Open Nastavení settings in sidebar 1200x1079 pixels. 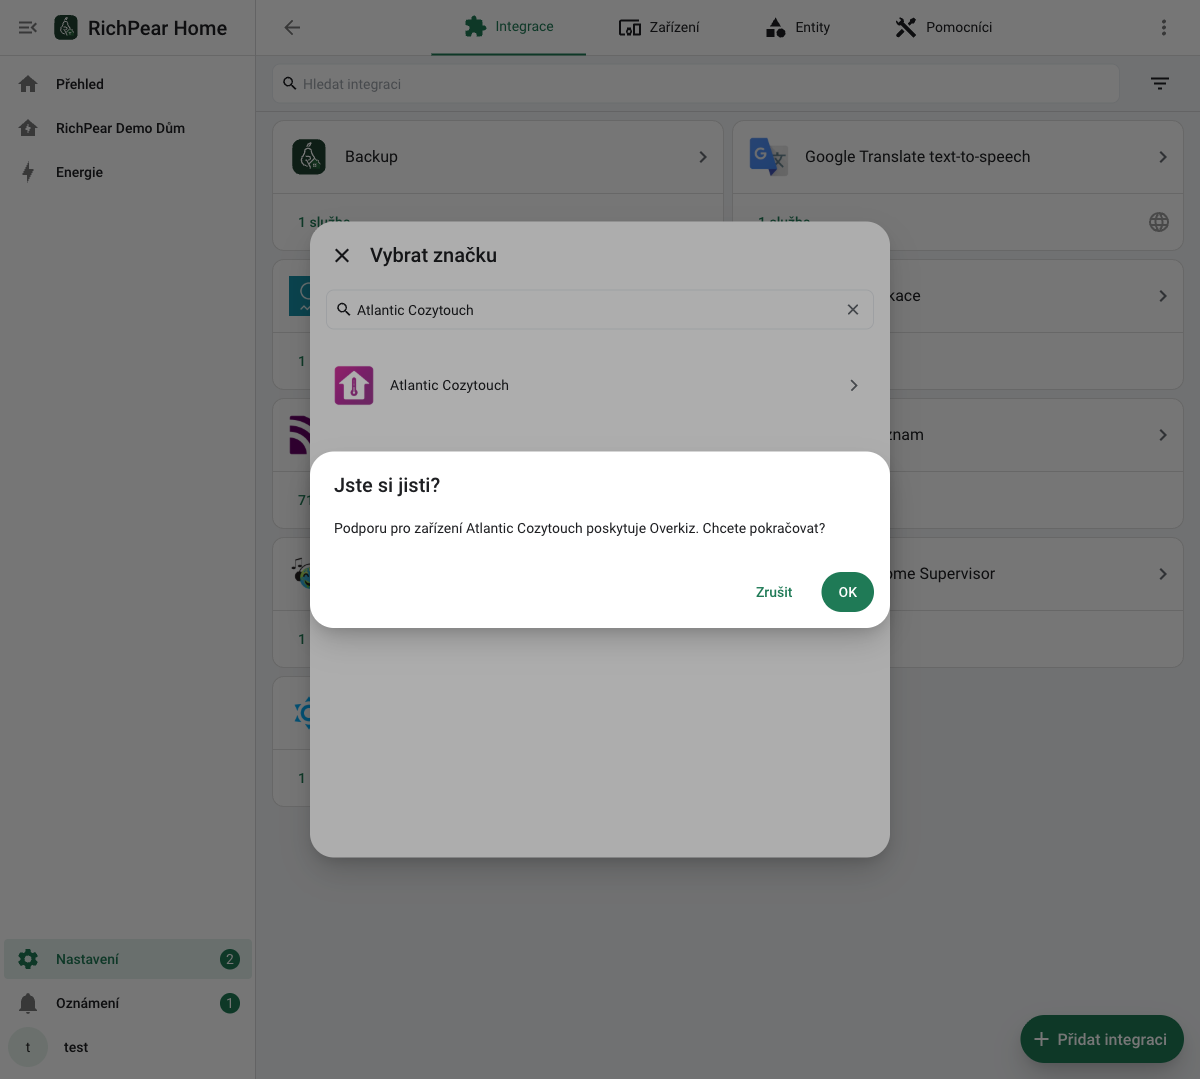(128, 959)
